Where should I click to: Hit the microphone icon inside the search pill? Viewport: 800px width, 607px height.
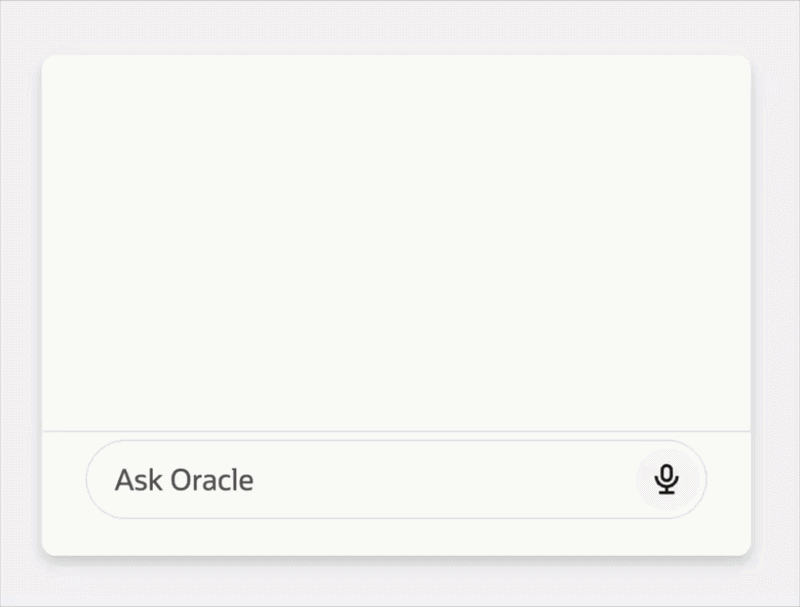[667, 480]
